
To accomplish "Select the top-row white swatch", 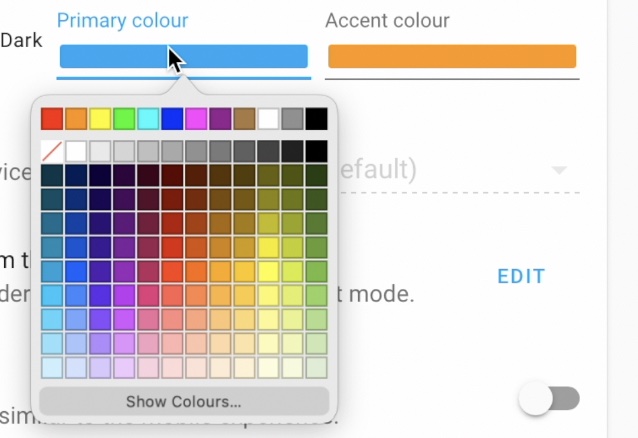I will click(x=268, y=119).
